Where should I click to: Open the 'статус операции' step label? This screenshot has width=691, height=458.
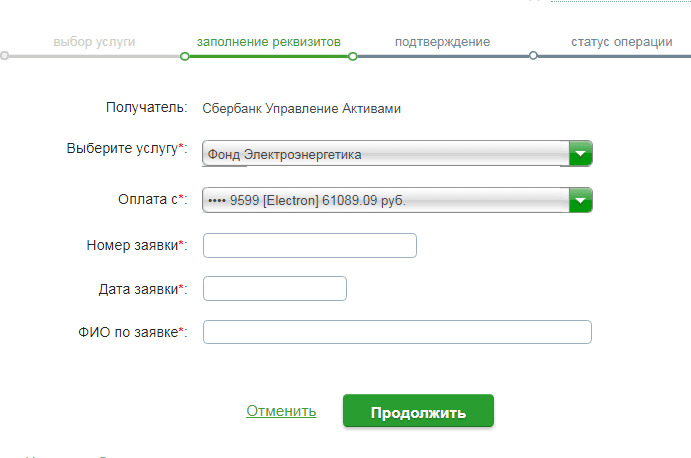coord(621,42)
